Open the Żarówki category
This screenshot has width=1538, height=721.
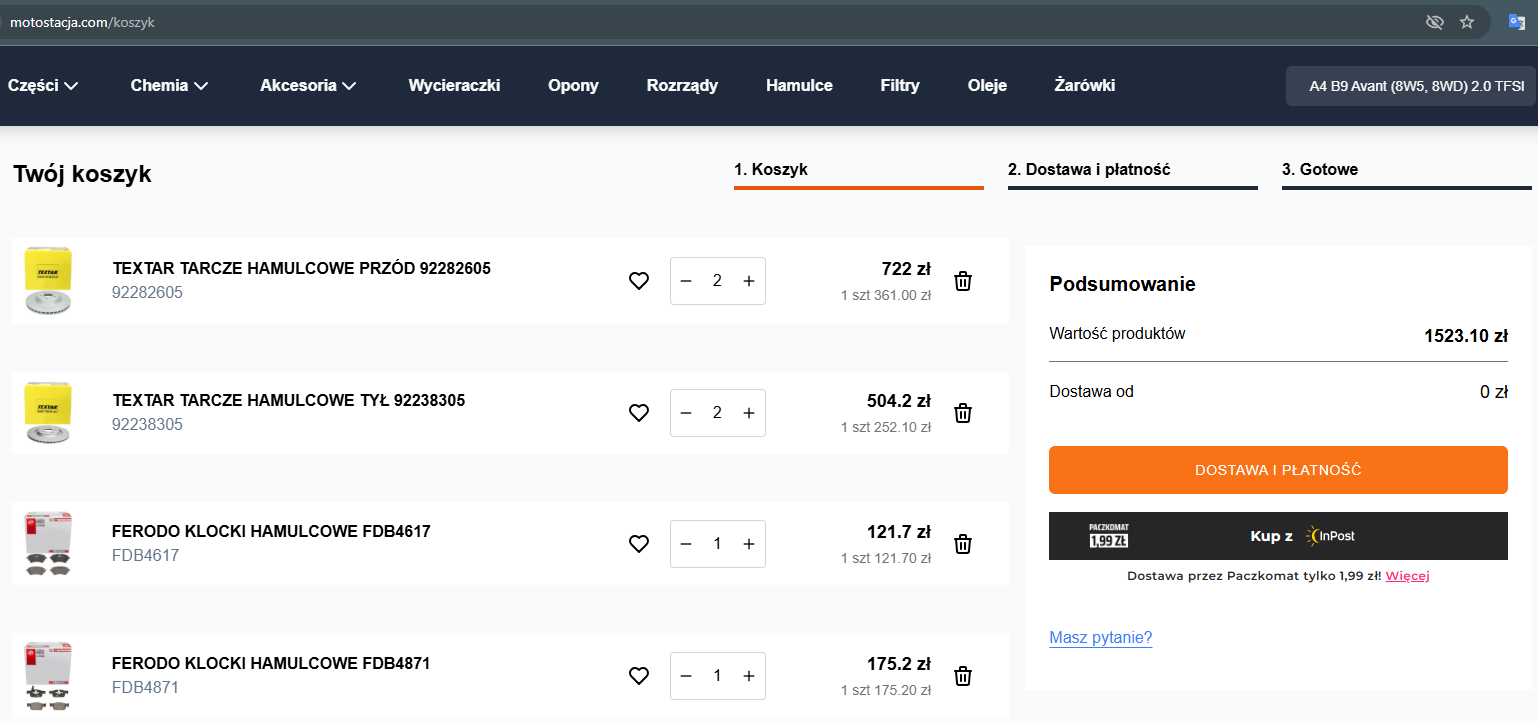(x=1085, y=86)
